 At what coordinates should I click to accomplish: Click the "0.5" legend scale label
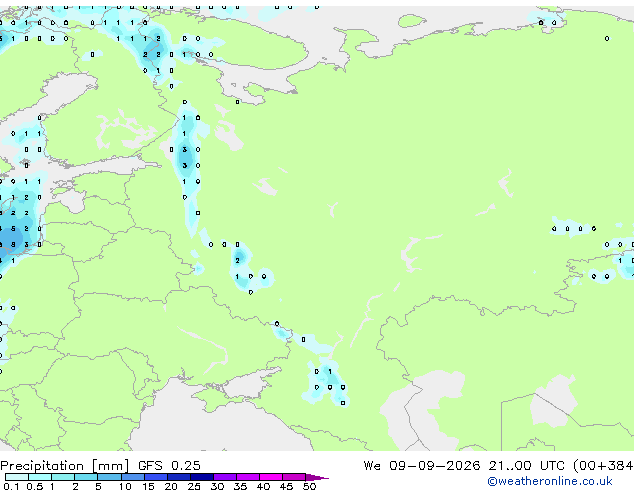(34, 486)
